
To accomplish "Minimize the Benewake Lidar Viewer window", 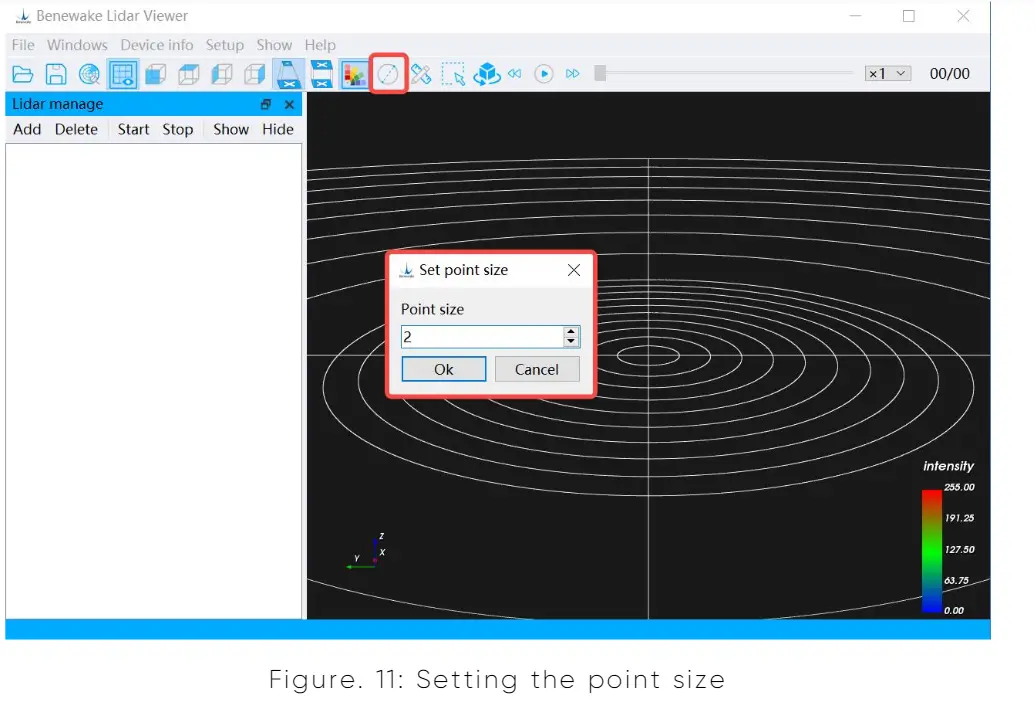I will tap(855, 16).
